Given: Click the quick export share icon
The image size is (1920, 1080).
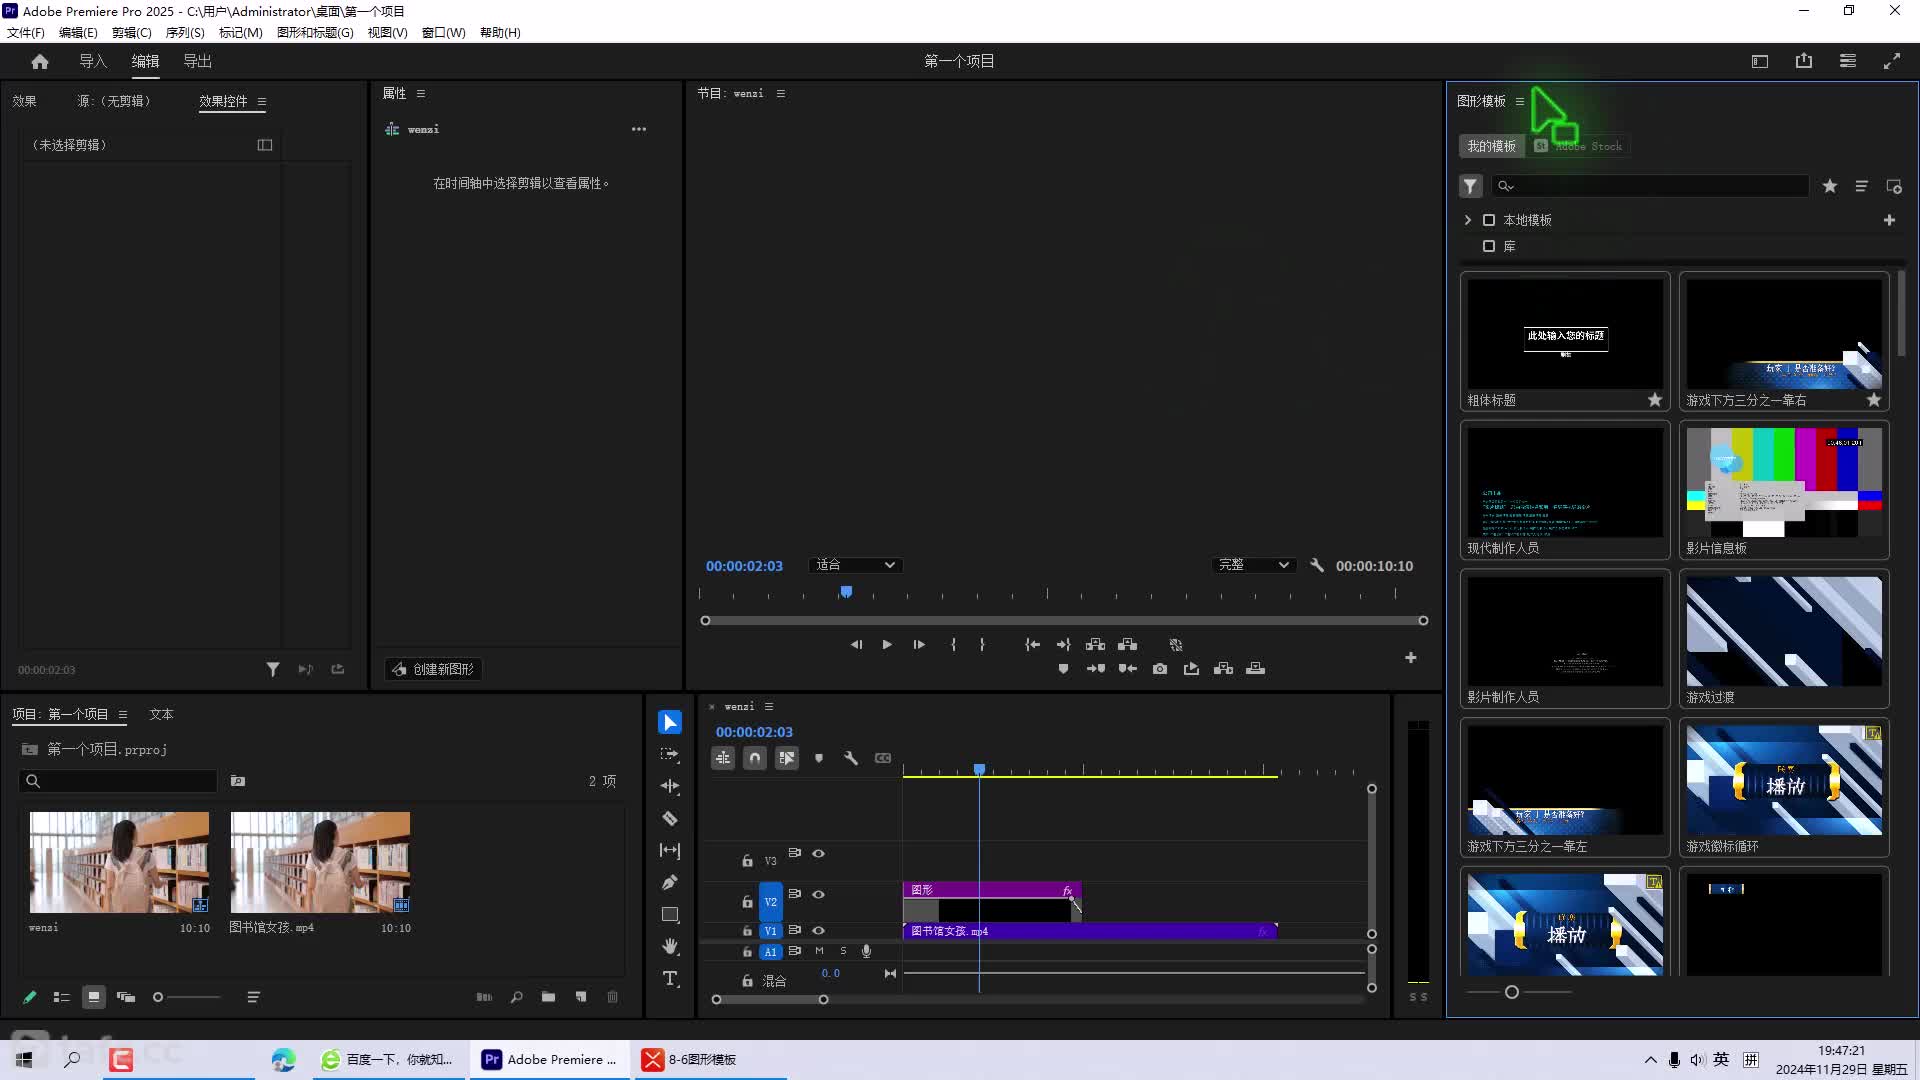Looking at the screenshot, I should pos(1804,61).
